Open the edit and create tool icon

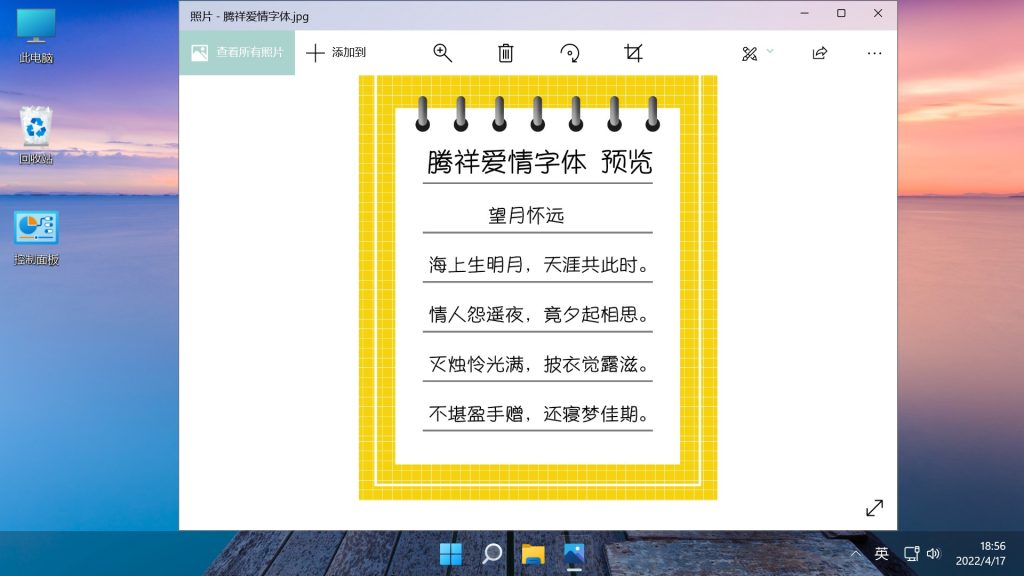[x=750, y=53]
